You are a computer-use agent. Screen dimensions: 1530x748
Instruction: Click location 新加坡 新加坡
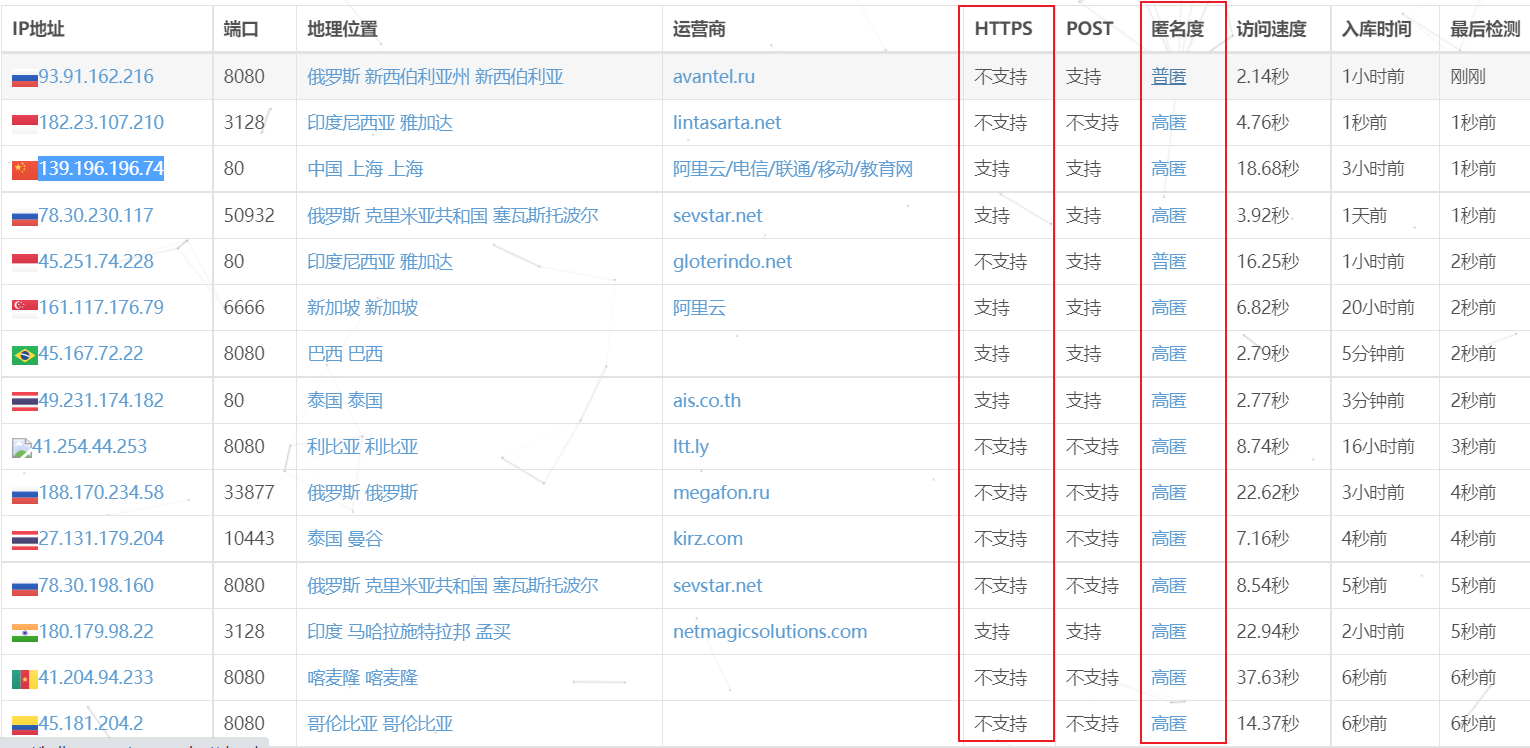point(362,307)
